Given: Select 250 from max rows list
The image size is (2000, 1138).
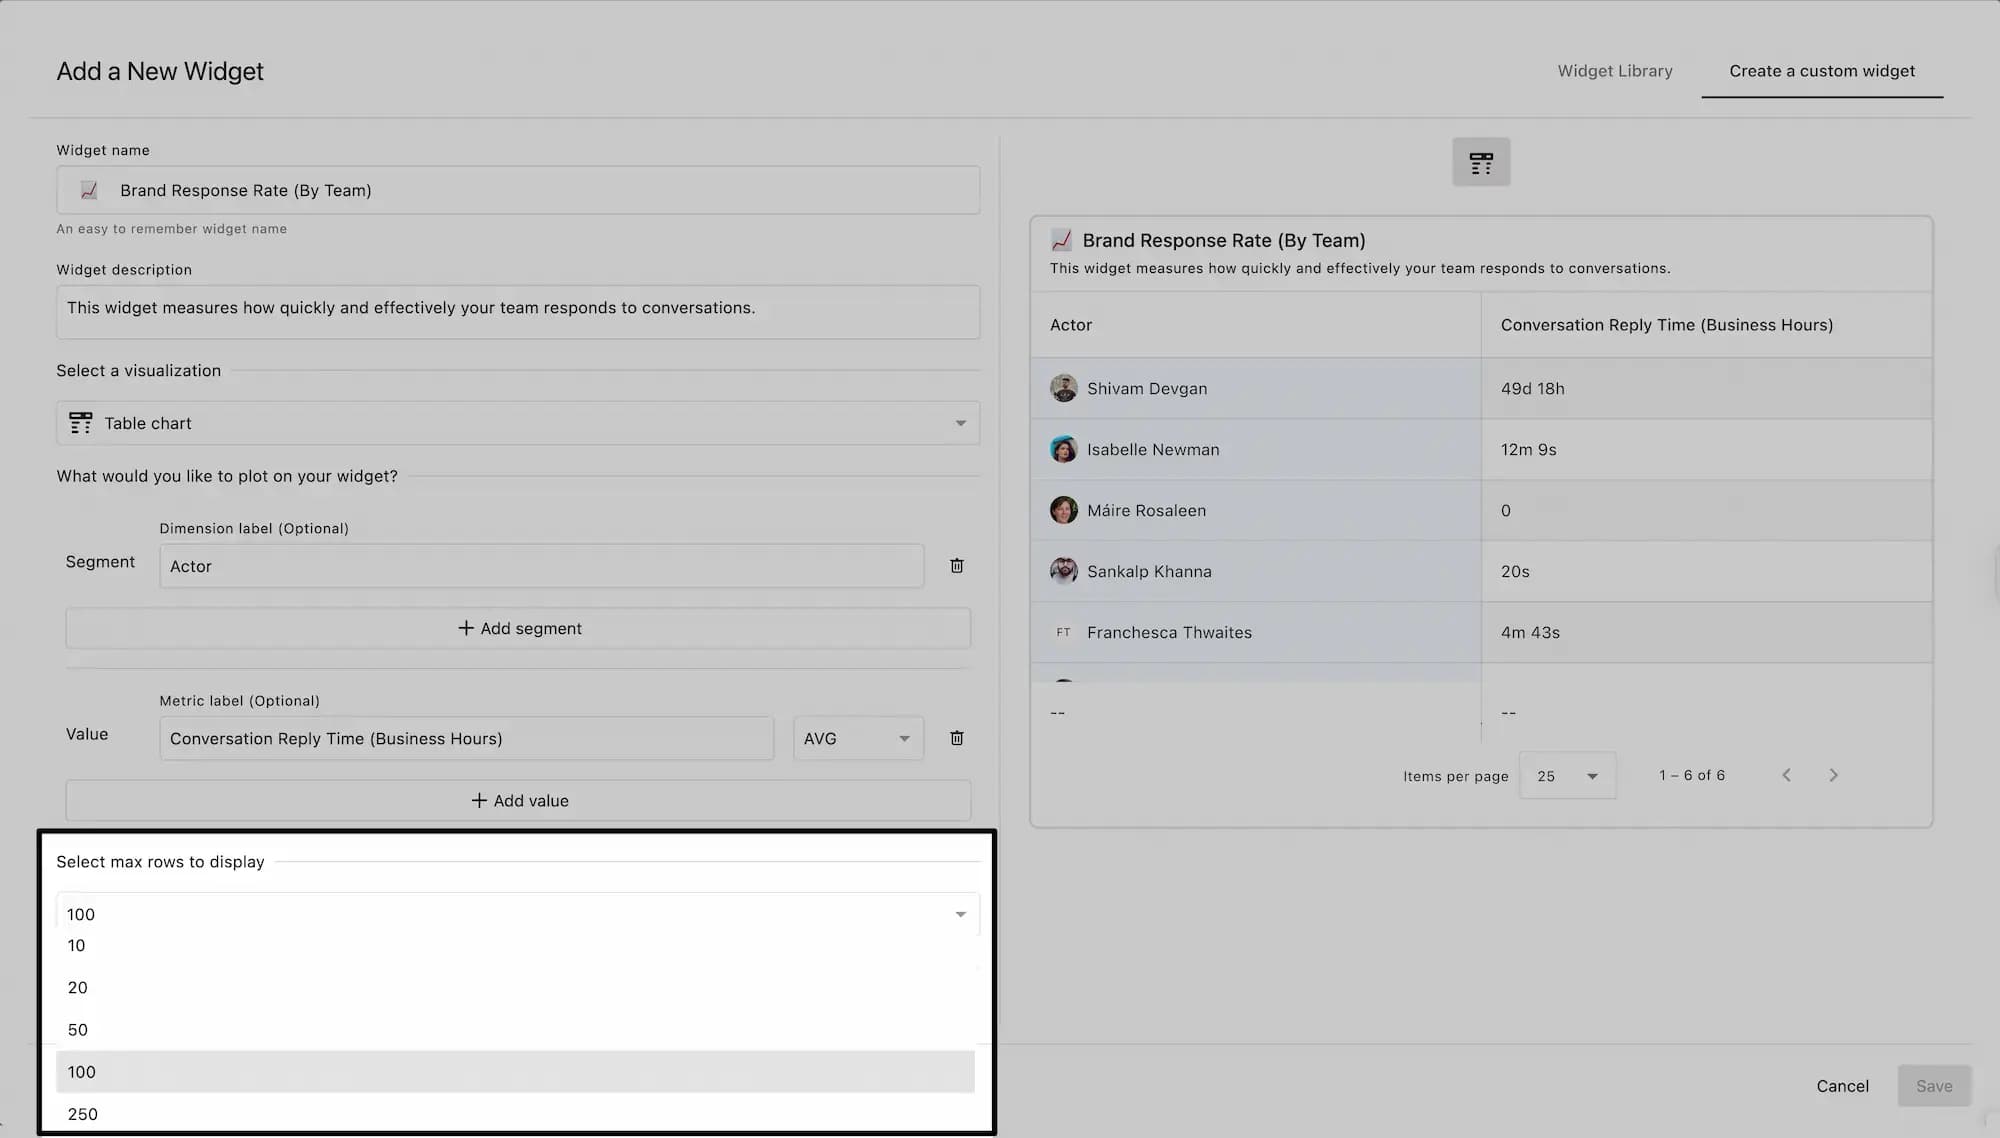Looking at the screenshot, I should 83,1113.
